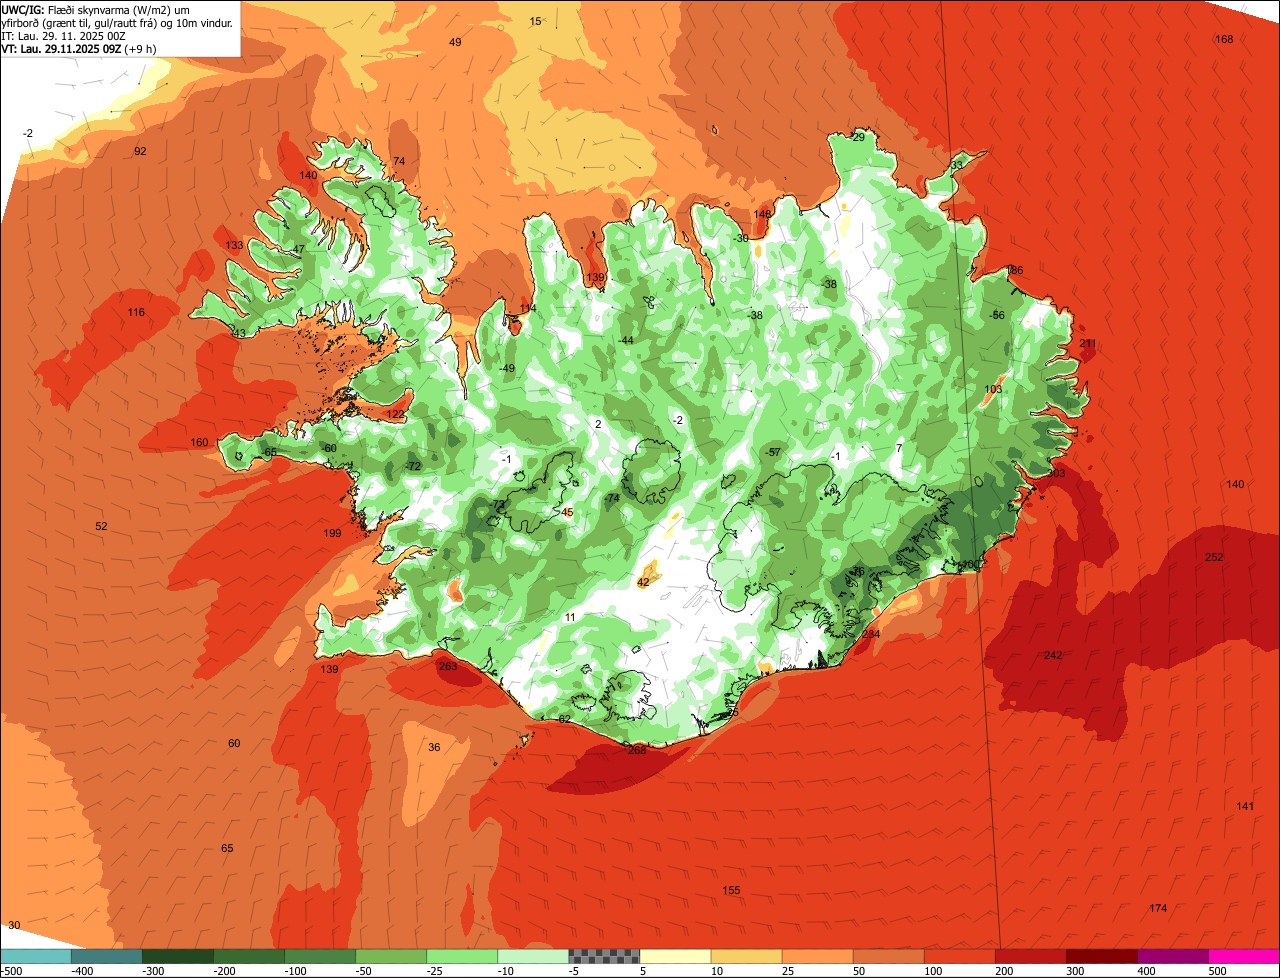Click the map value 160
The width and height of the screenshot is (1280, 978).
tap(200, 442)
